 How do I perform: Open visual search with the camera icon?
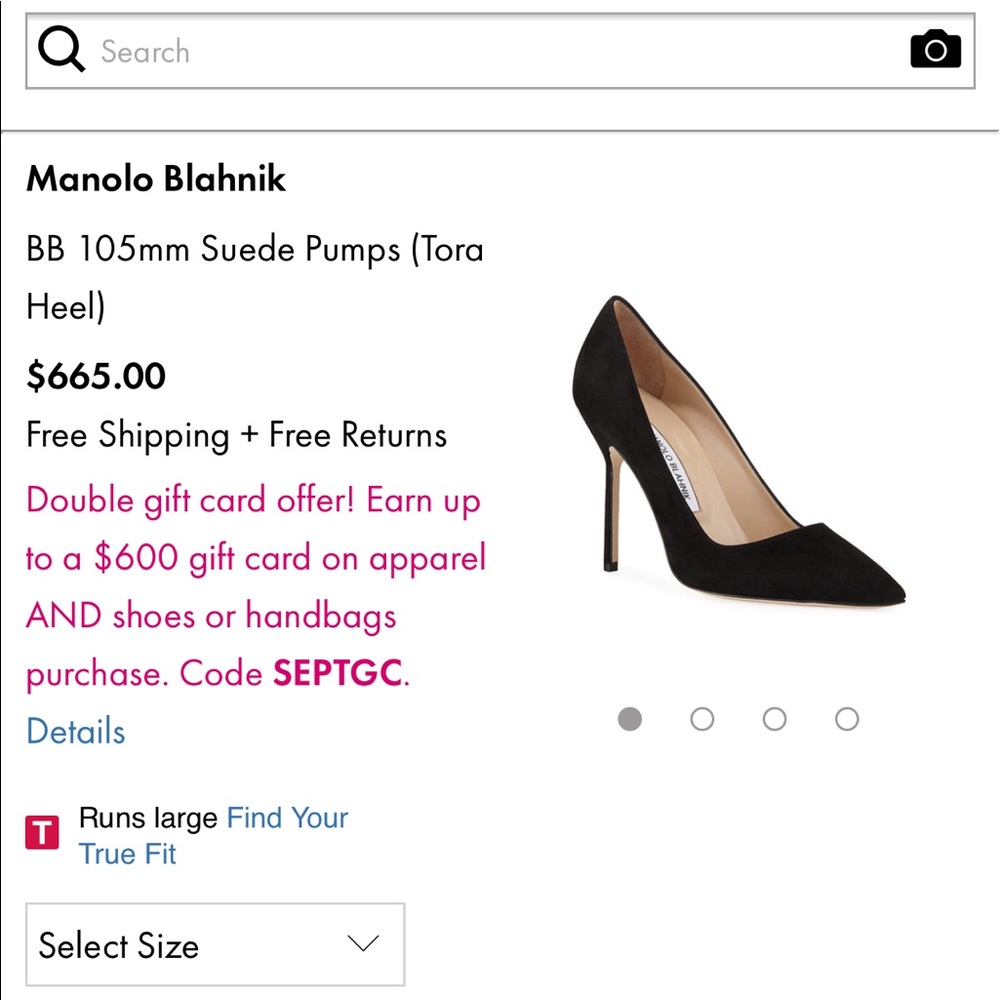point(936,47)
